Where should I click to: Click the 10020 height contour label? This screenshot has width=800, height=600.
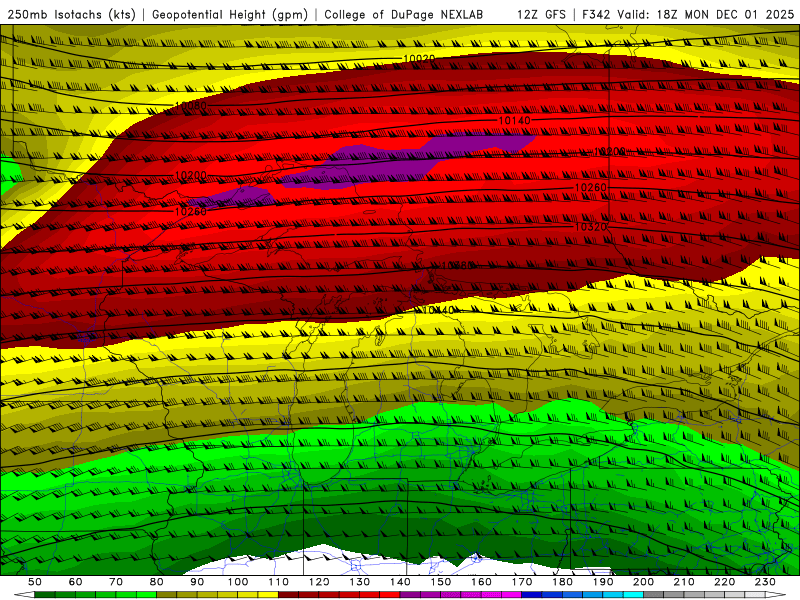tap(419, 59)
